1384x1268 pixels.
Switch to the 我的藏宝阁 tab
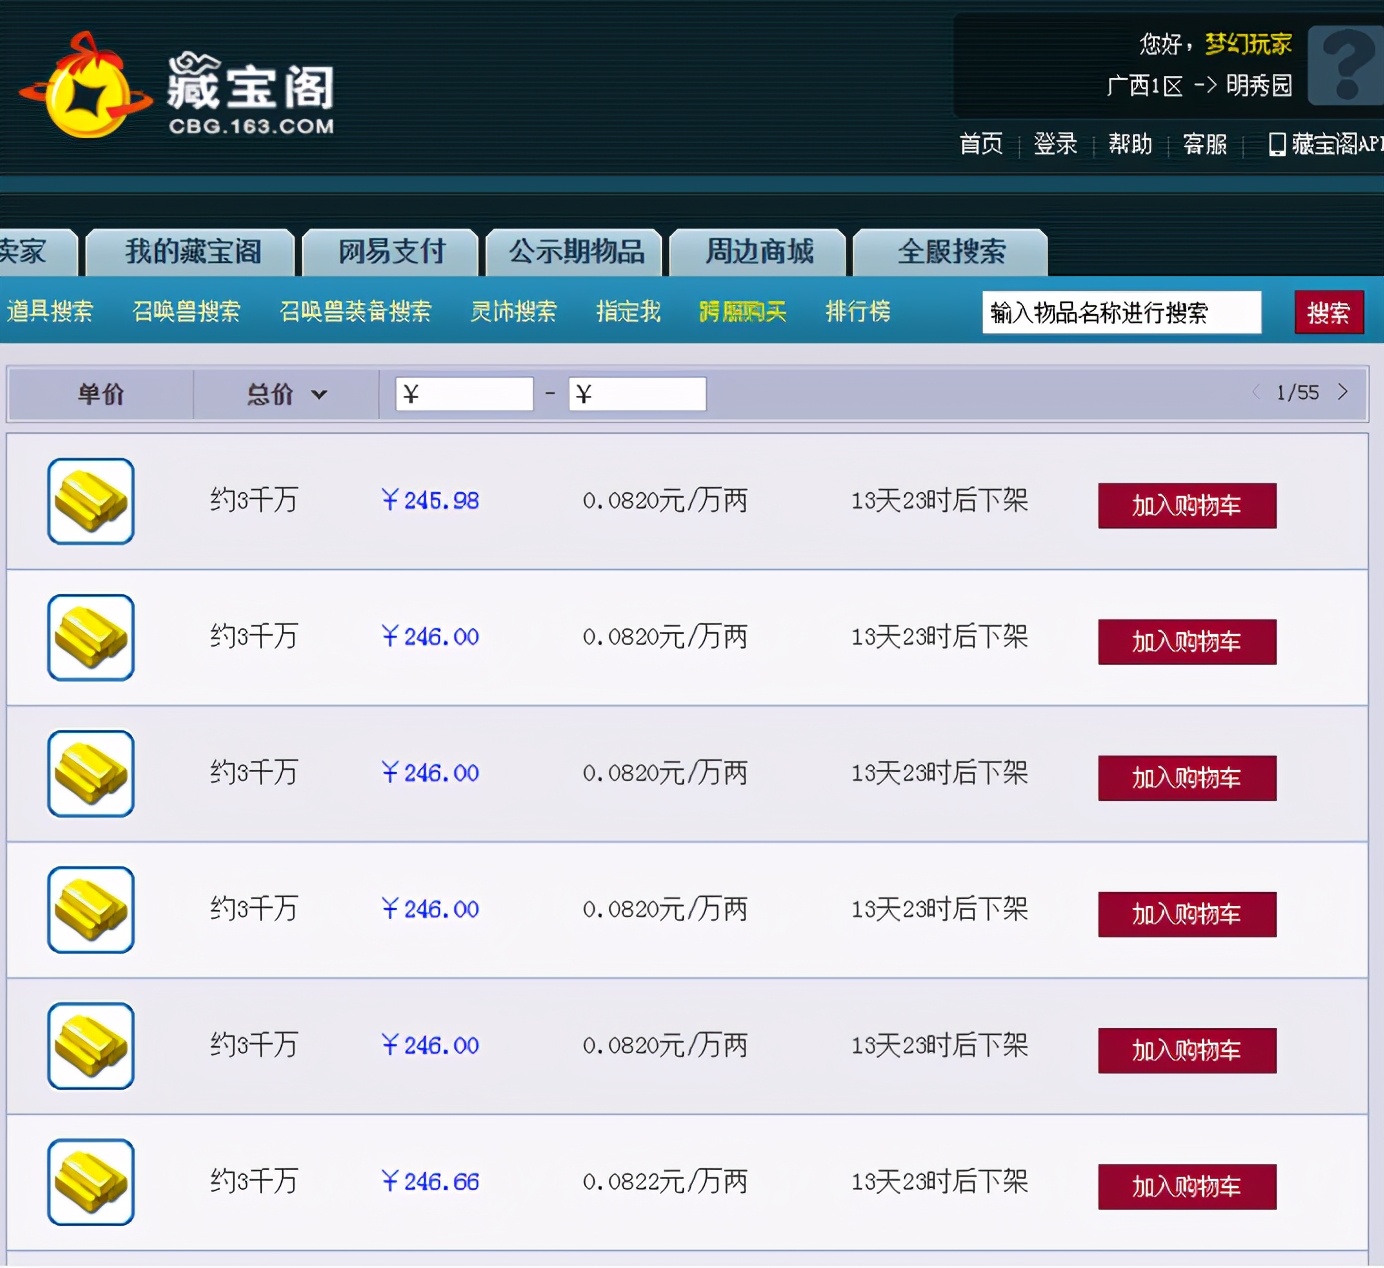[191, 252]
